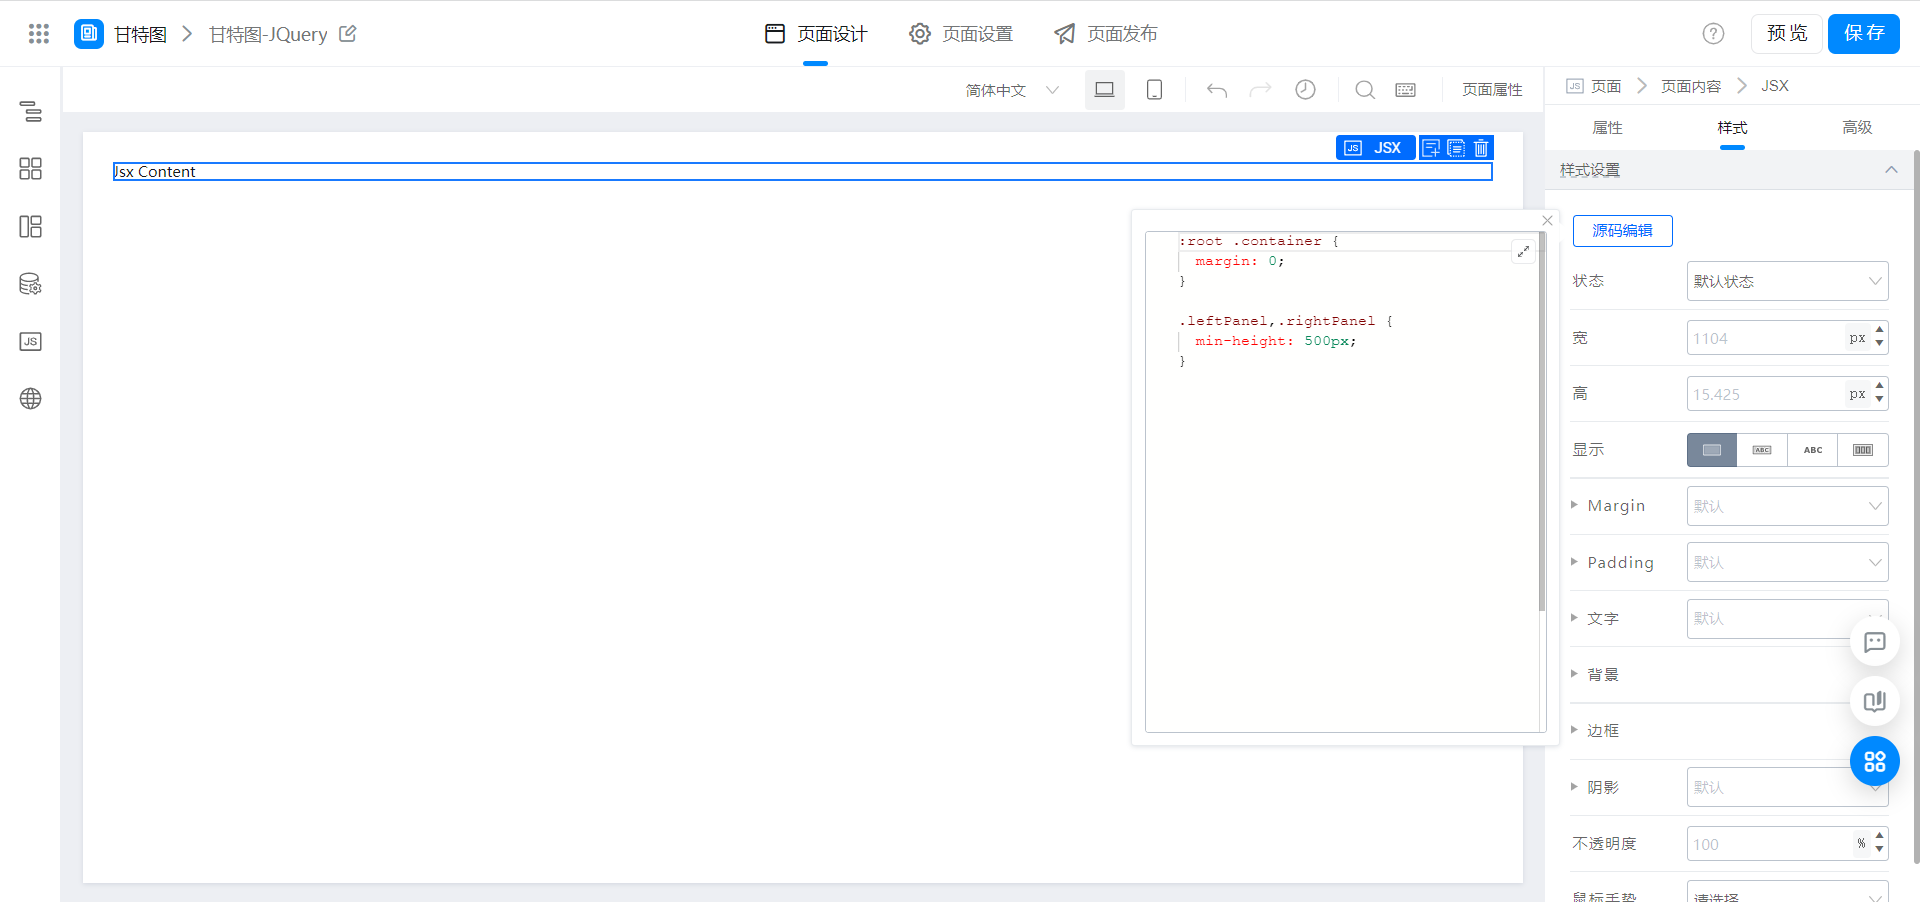Set display to flex icon
This screenshot has height=902, width=1920.
point(1863,450)
